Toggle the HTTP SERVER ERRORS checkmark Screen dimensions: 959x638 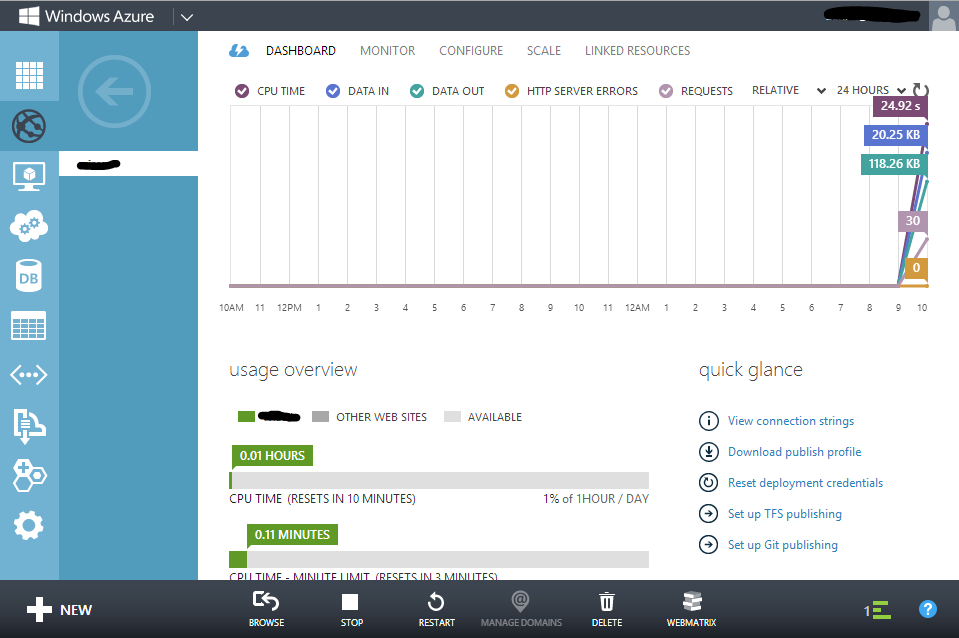[x=512, y=91]
